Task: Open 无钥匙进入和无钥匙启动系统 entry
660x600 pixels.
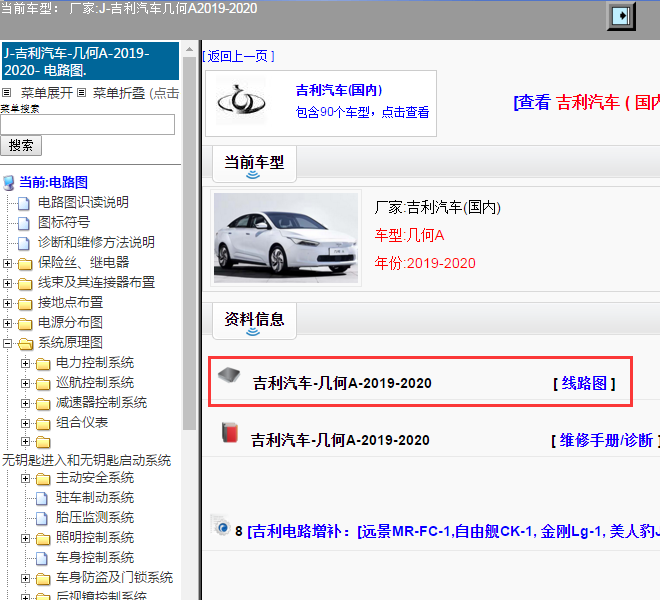Action: coord(86,460)
